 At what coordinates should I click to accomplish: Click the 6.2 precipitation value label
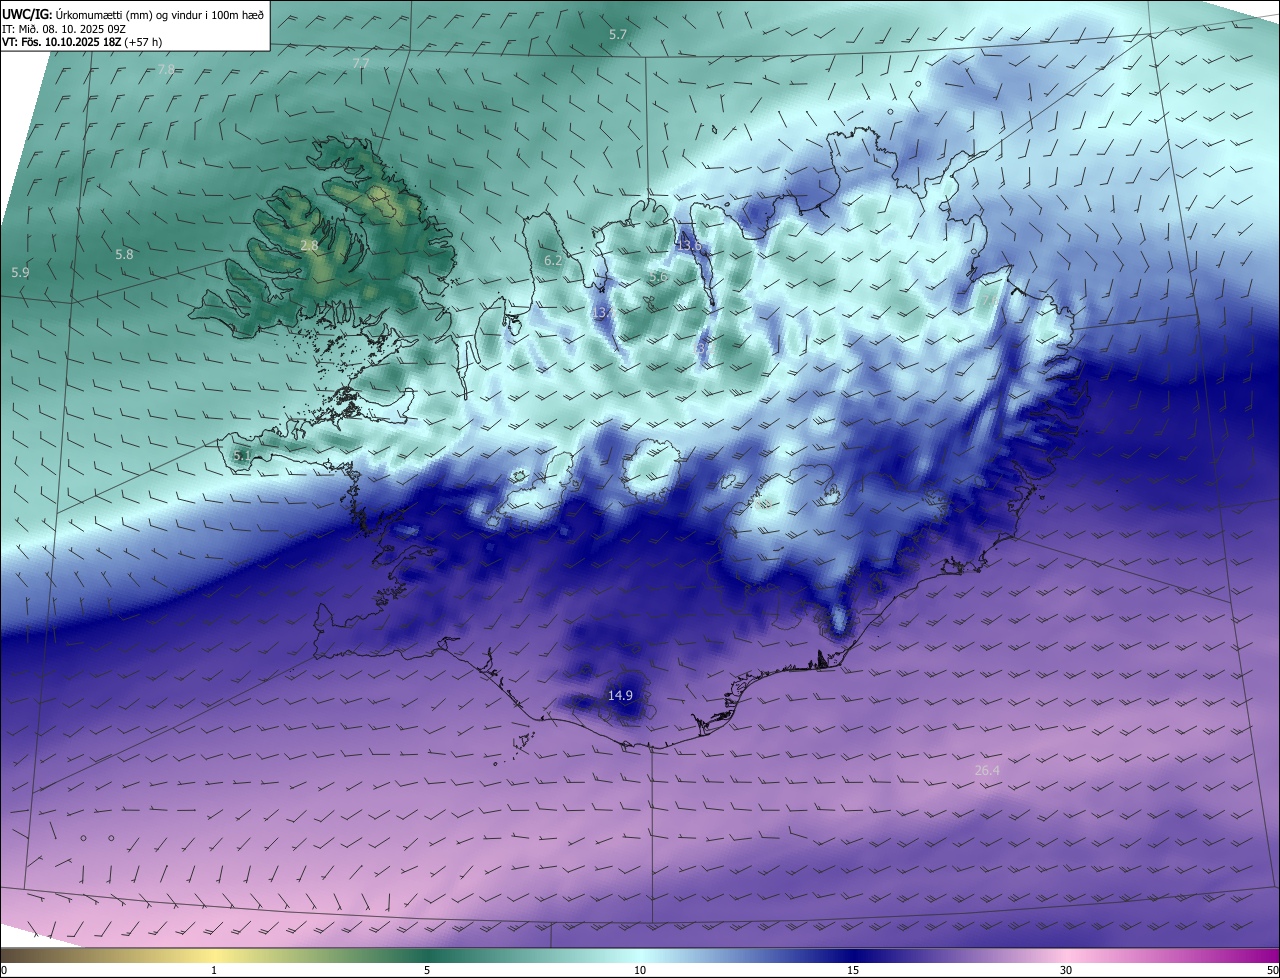[x=553, y=261]
